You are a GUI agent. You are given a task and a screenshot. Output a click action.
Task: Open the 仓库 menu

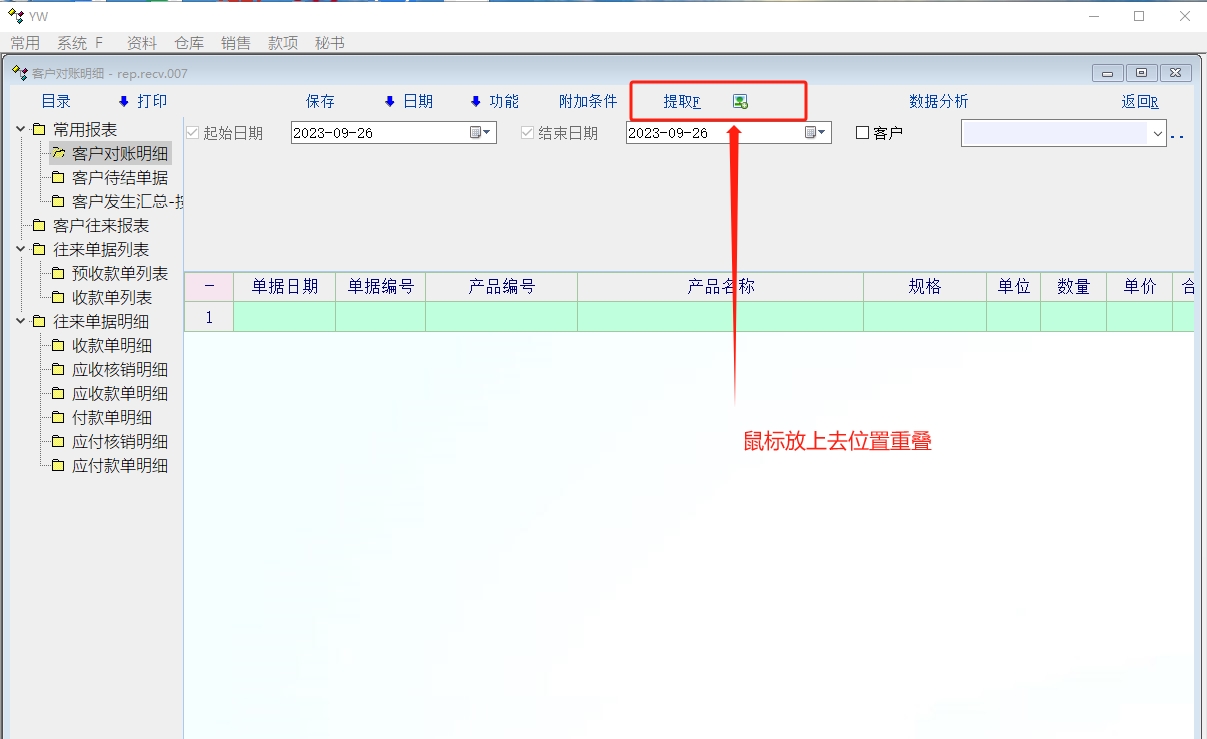(x=189, y=43)
